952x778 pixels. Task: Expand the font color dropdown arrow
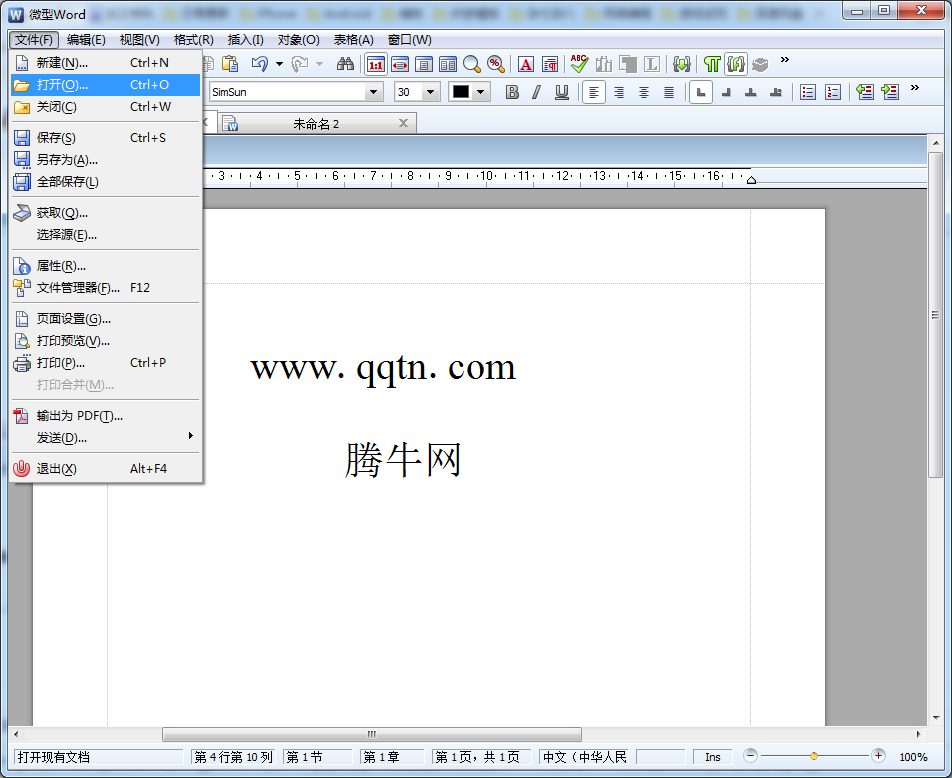[481, 92]
